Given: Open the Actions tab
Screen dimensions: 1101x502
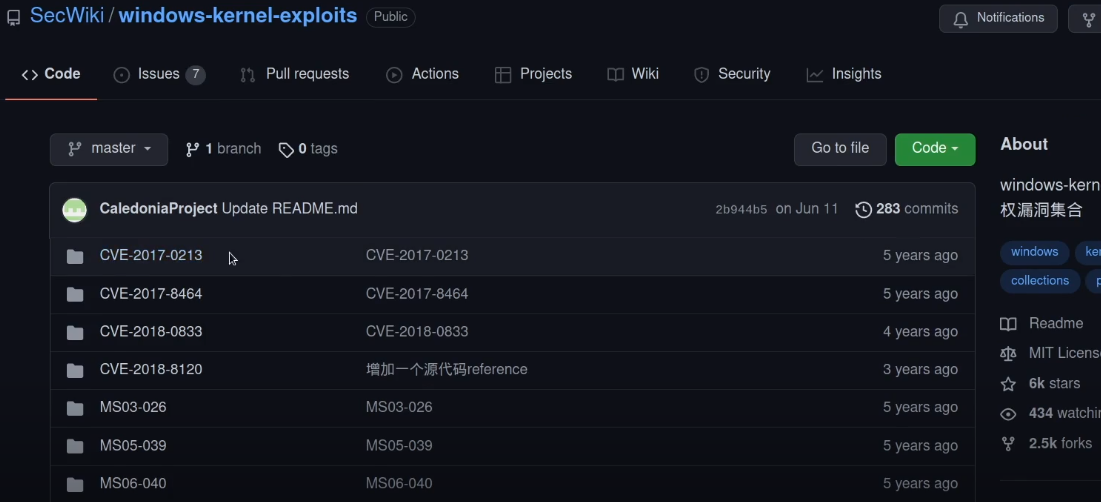Looking at the screenshot, I should pyautogui.click(x=422, y=74).
